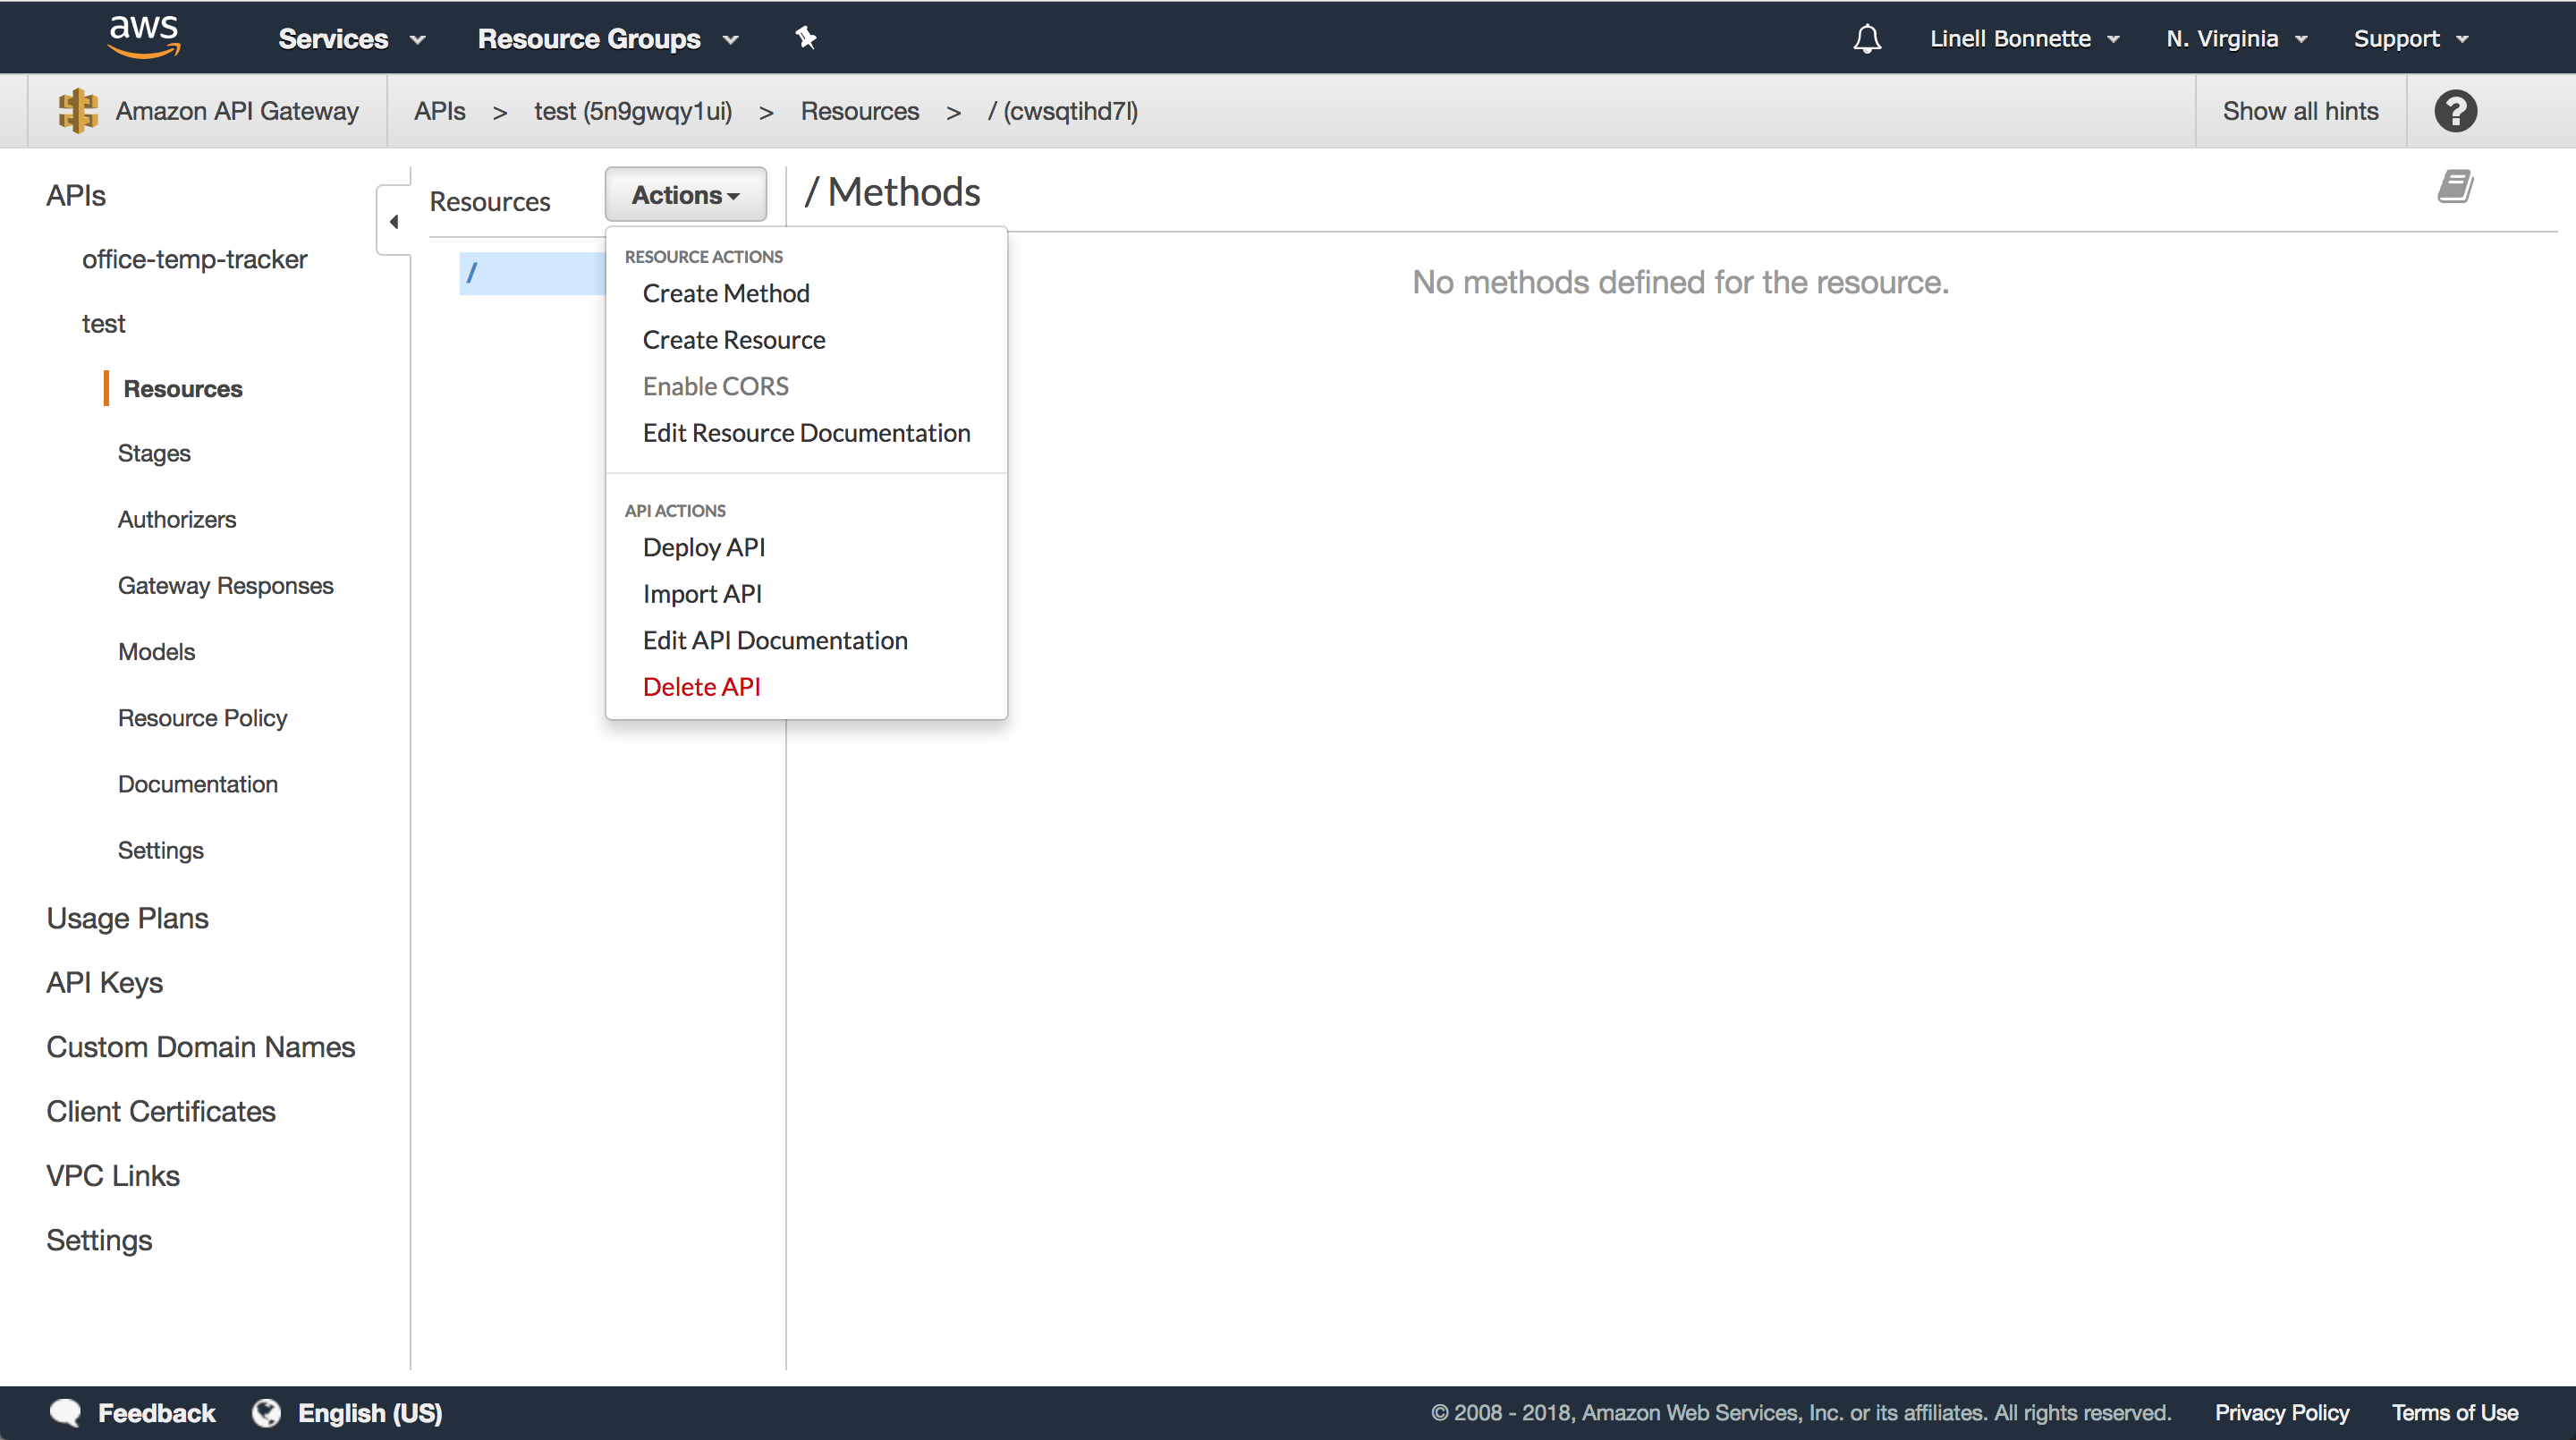2576x1440 pixels.
Task: Expand the Services dropdown menu
Action: pyautogui.click(x=351, y=38)
